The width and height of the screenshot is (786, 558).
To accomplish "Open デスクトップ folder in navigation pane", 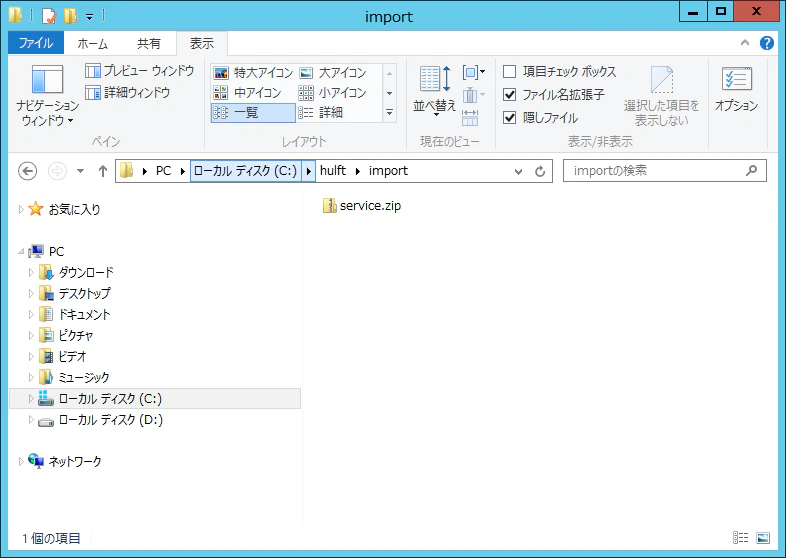I will tap(84, 293).
